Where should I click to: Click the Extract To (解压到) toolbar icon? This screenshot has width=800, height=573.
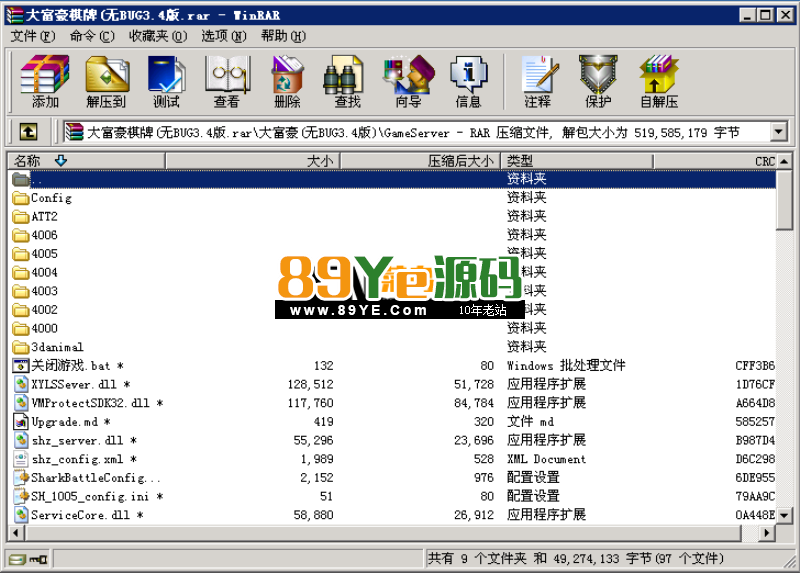106,82
